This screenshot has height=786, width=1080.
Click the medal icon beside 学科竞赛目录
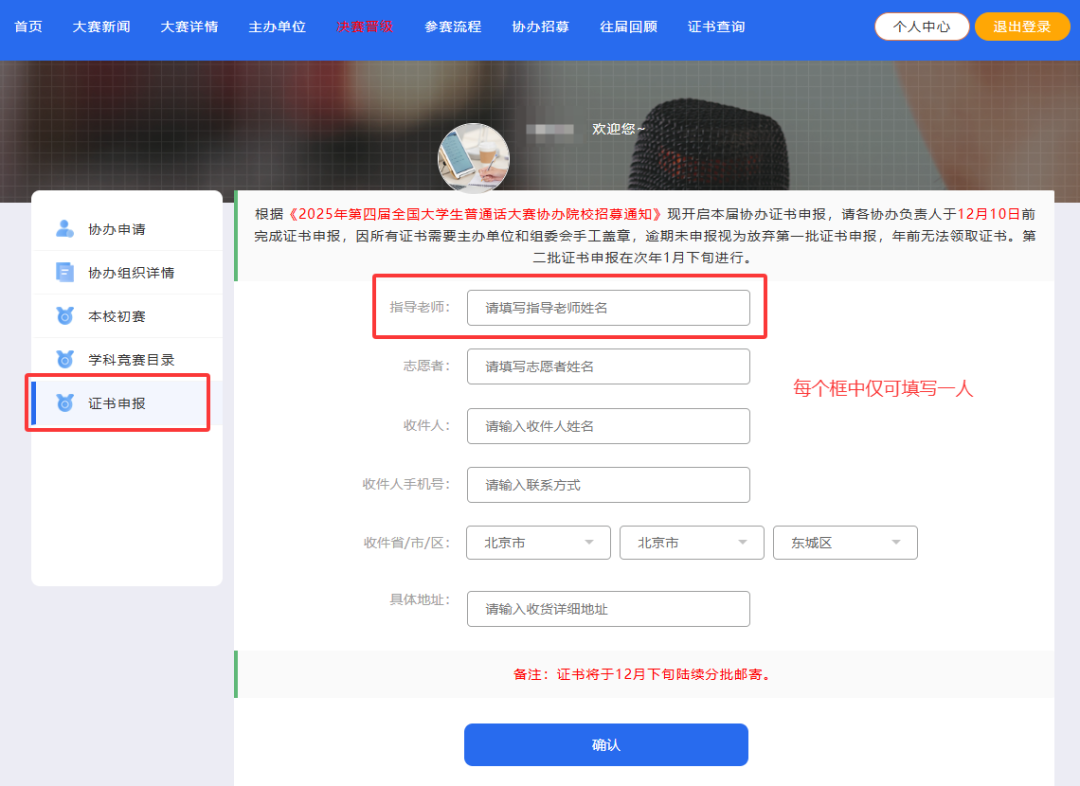tap(65, 359)
